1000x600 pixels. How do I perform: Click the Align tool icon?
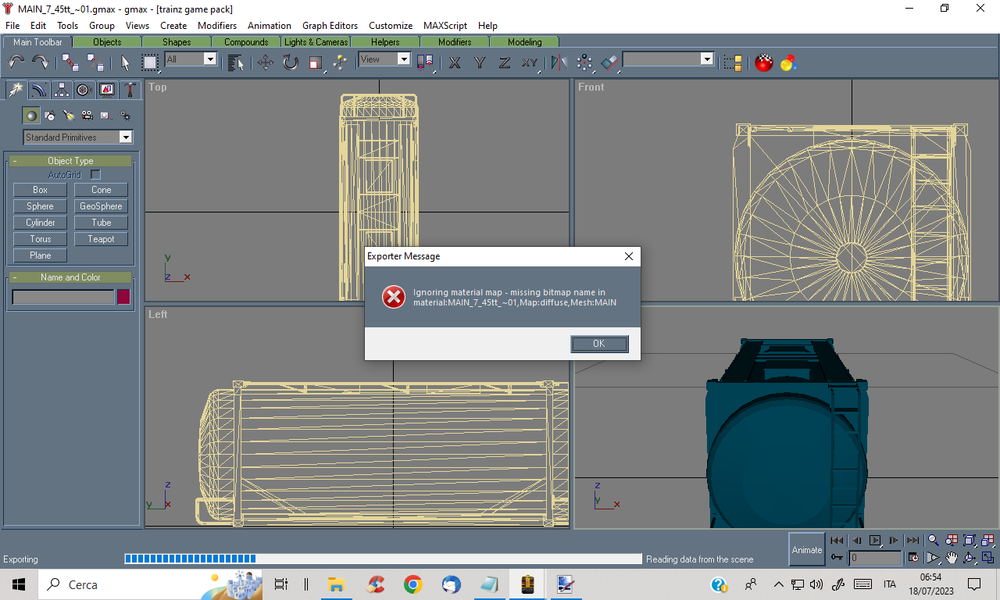point(609,62)
